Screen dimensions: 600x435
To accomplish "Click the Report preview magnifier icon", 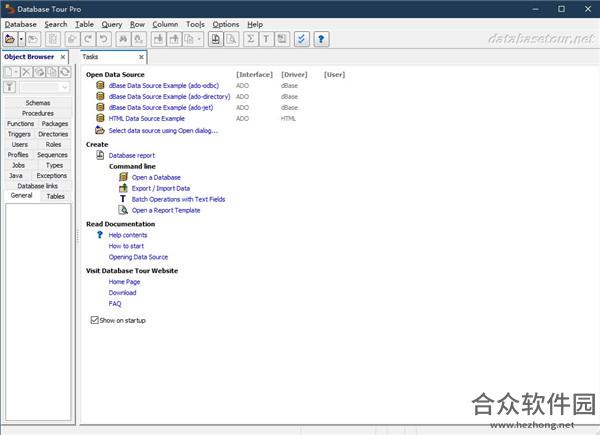I will tap(232, 39).
